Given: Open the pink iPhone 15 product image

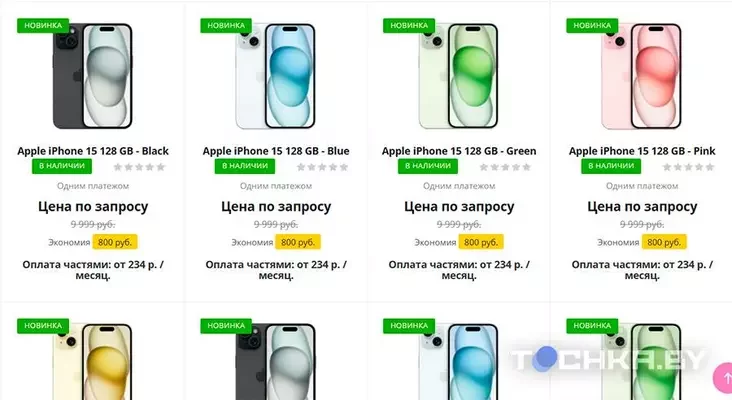Looking at the screenshot, I should [641, 76].
